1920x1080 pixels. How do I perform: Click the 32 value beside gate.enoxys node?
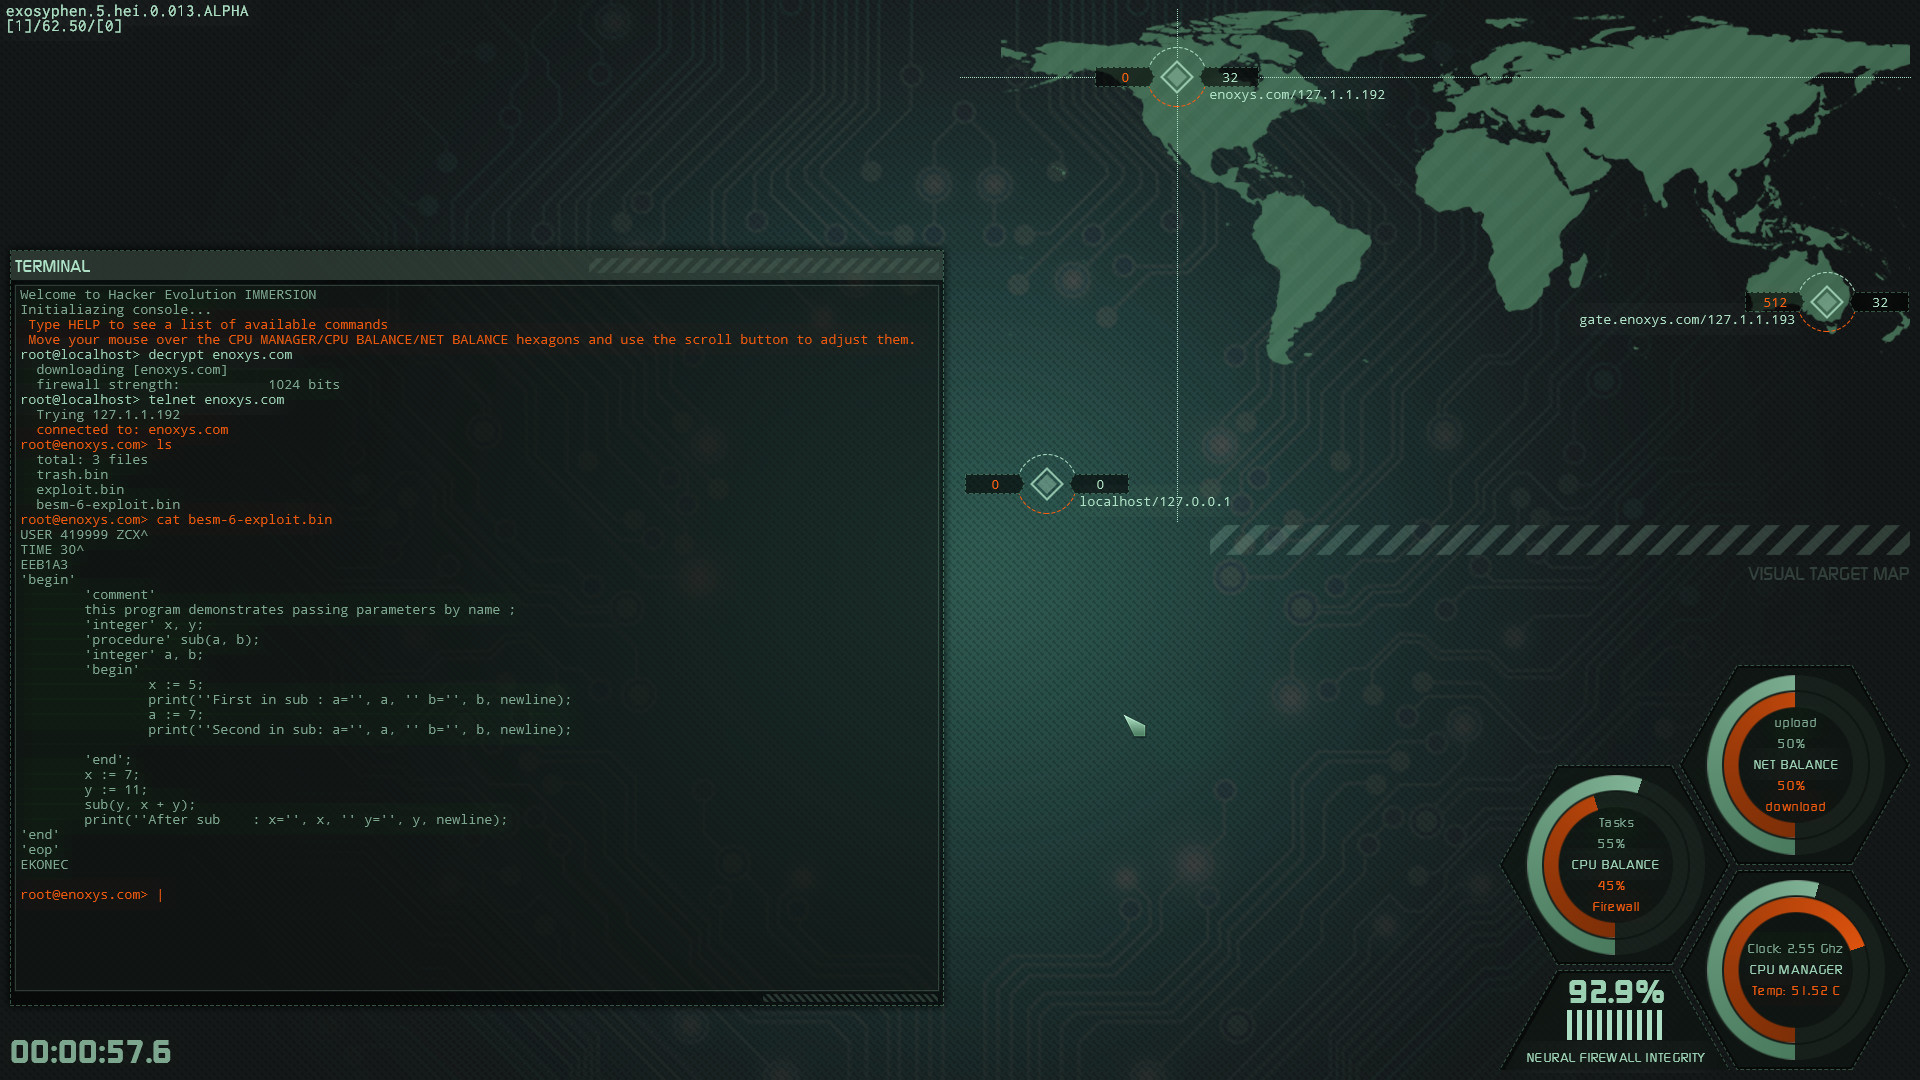1880,303
